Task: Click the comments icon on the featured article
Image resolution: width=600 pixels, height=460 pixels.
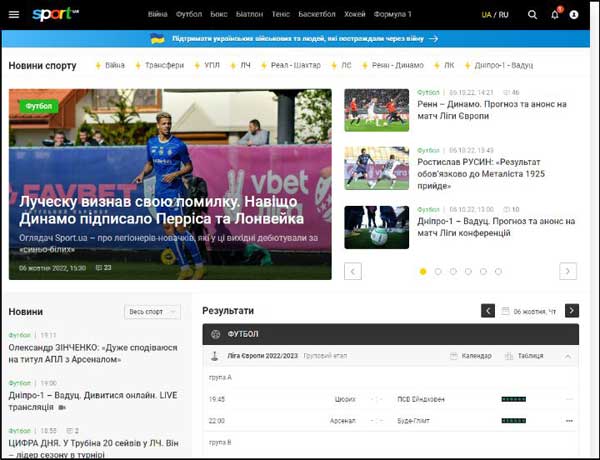Action: (98, 268)
